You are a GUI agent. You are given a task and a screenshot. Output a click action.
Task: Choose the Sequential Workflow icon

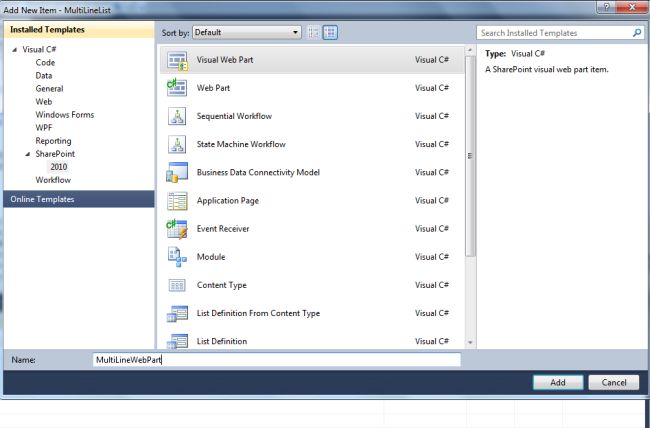coord(177,116)
